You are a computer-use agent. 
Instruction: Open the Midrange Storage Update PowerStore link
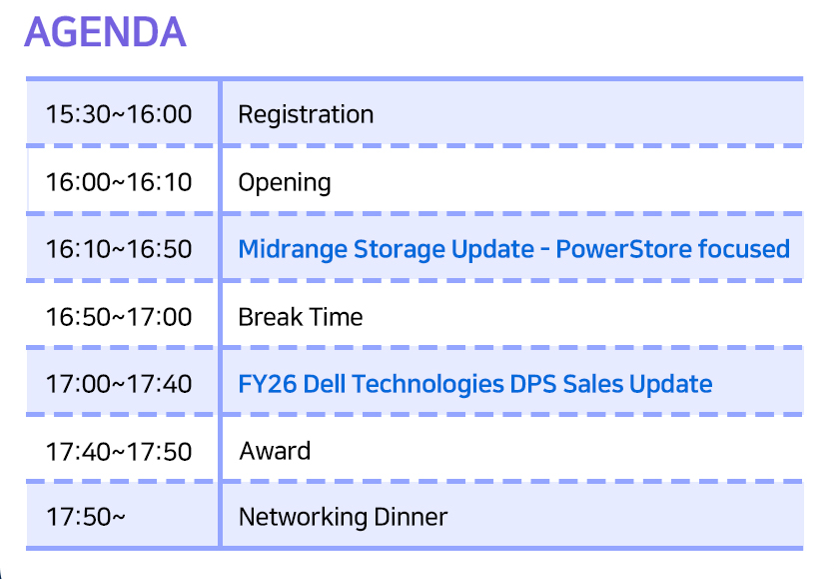click(514, 249)
